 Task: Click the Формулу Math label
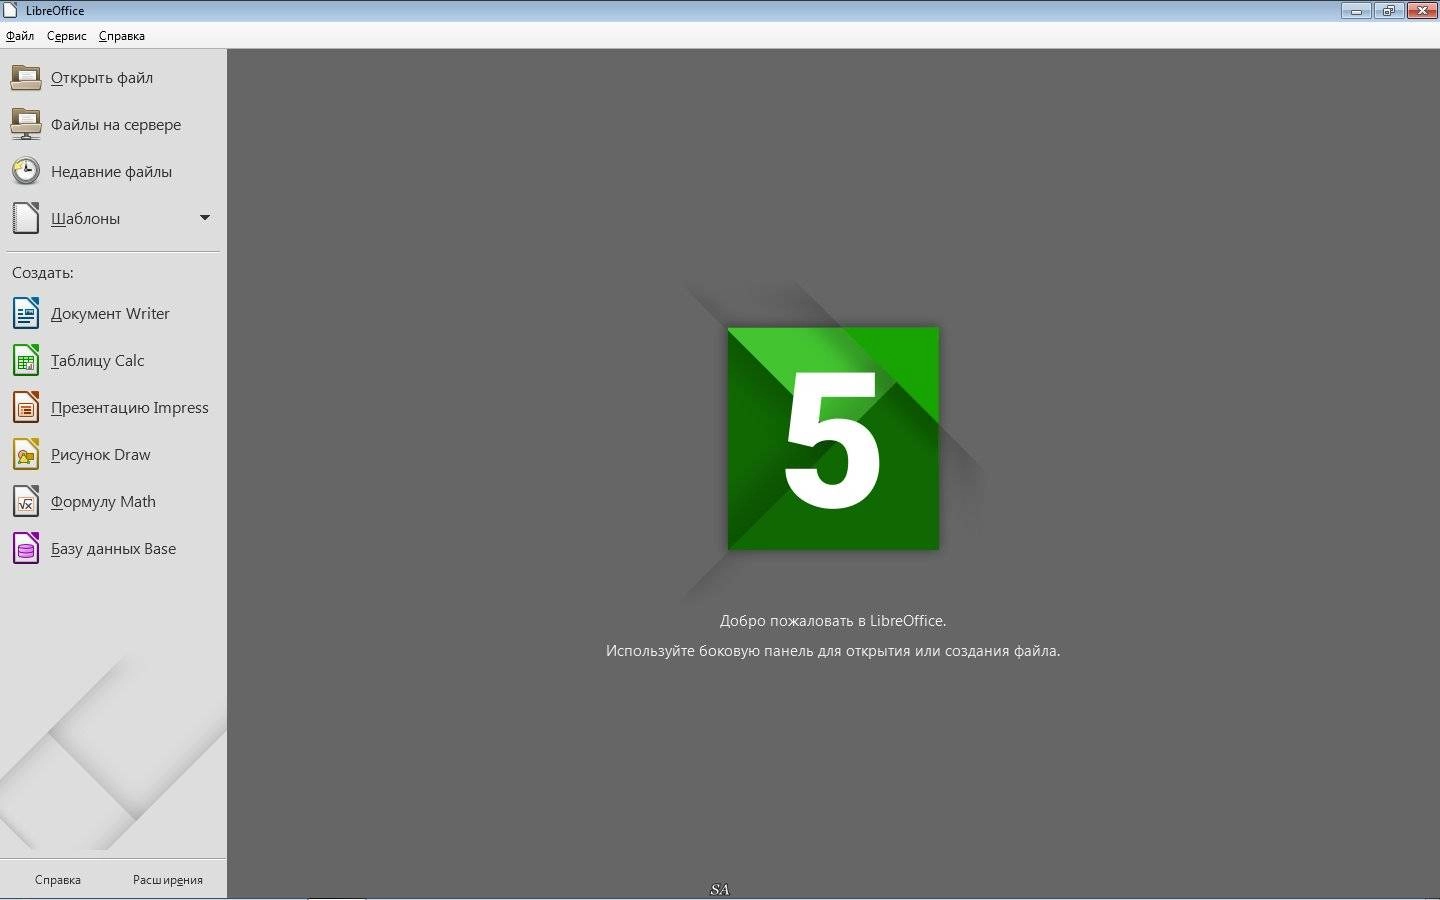click(103, 502)
